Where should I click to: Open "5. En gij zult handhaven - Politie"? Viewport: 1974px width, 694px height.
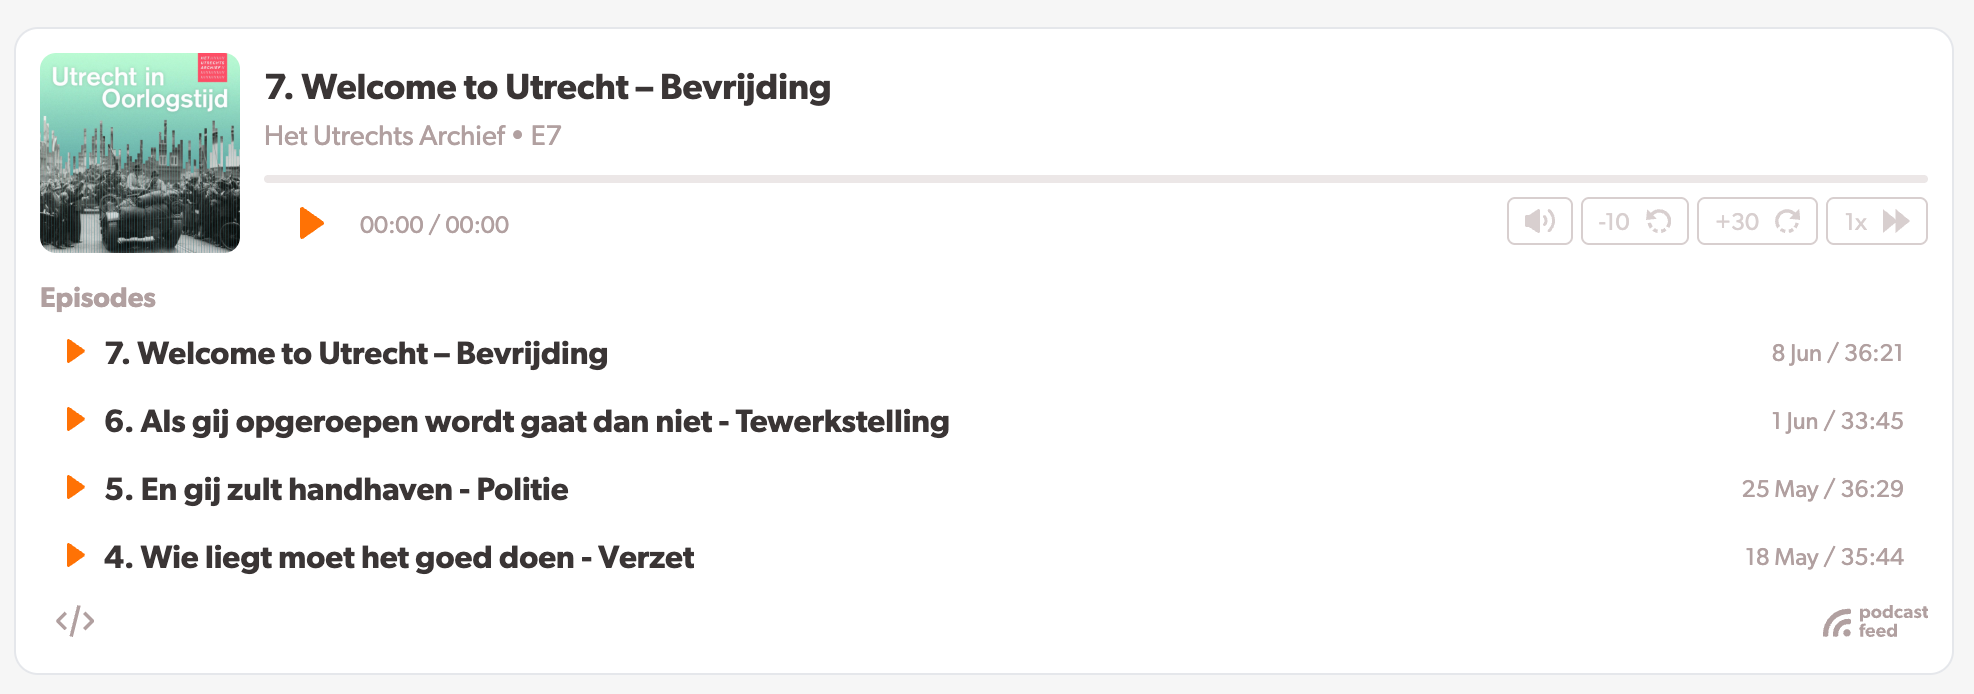[336, 490]
